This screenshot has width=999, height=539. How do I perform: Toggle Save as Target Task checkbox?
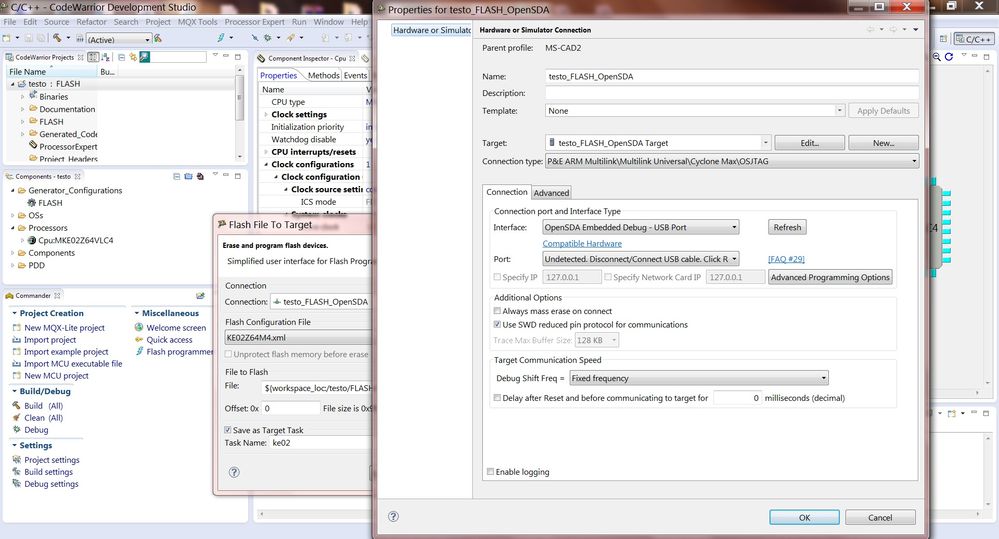[227, 430]
